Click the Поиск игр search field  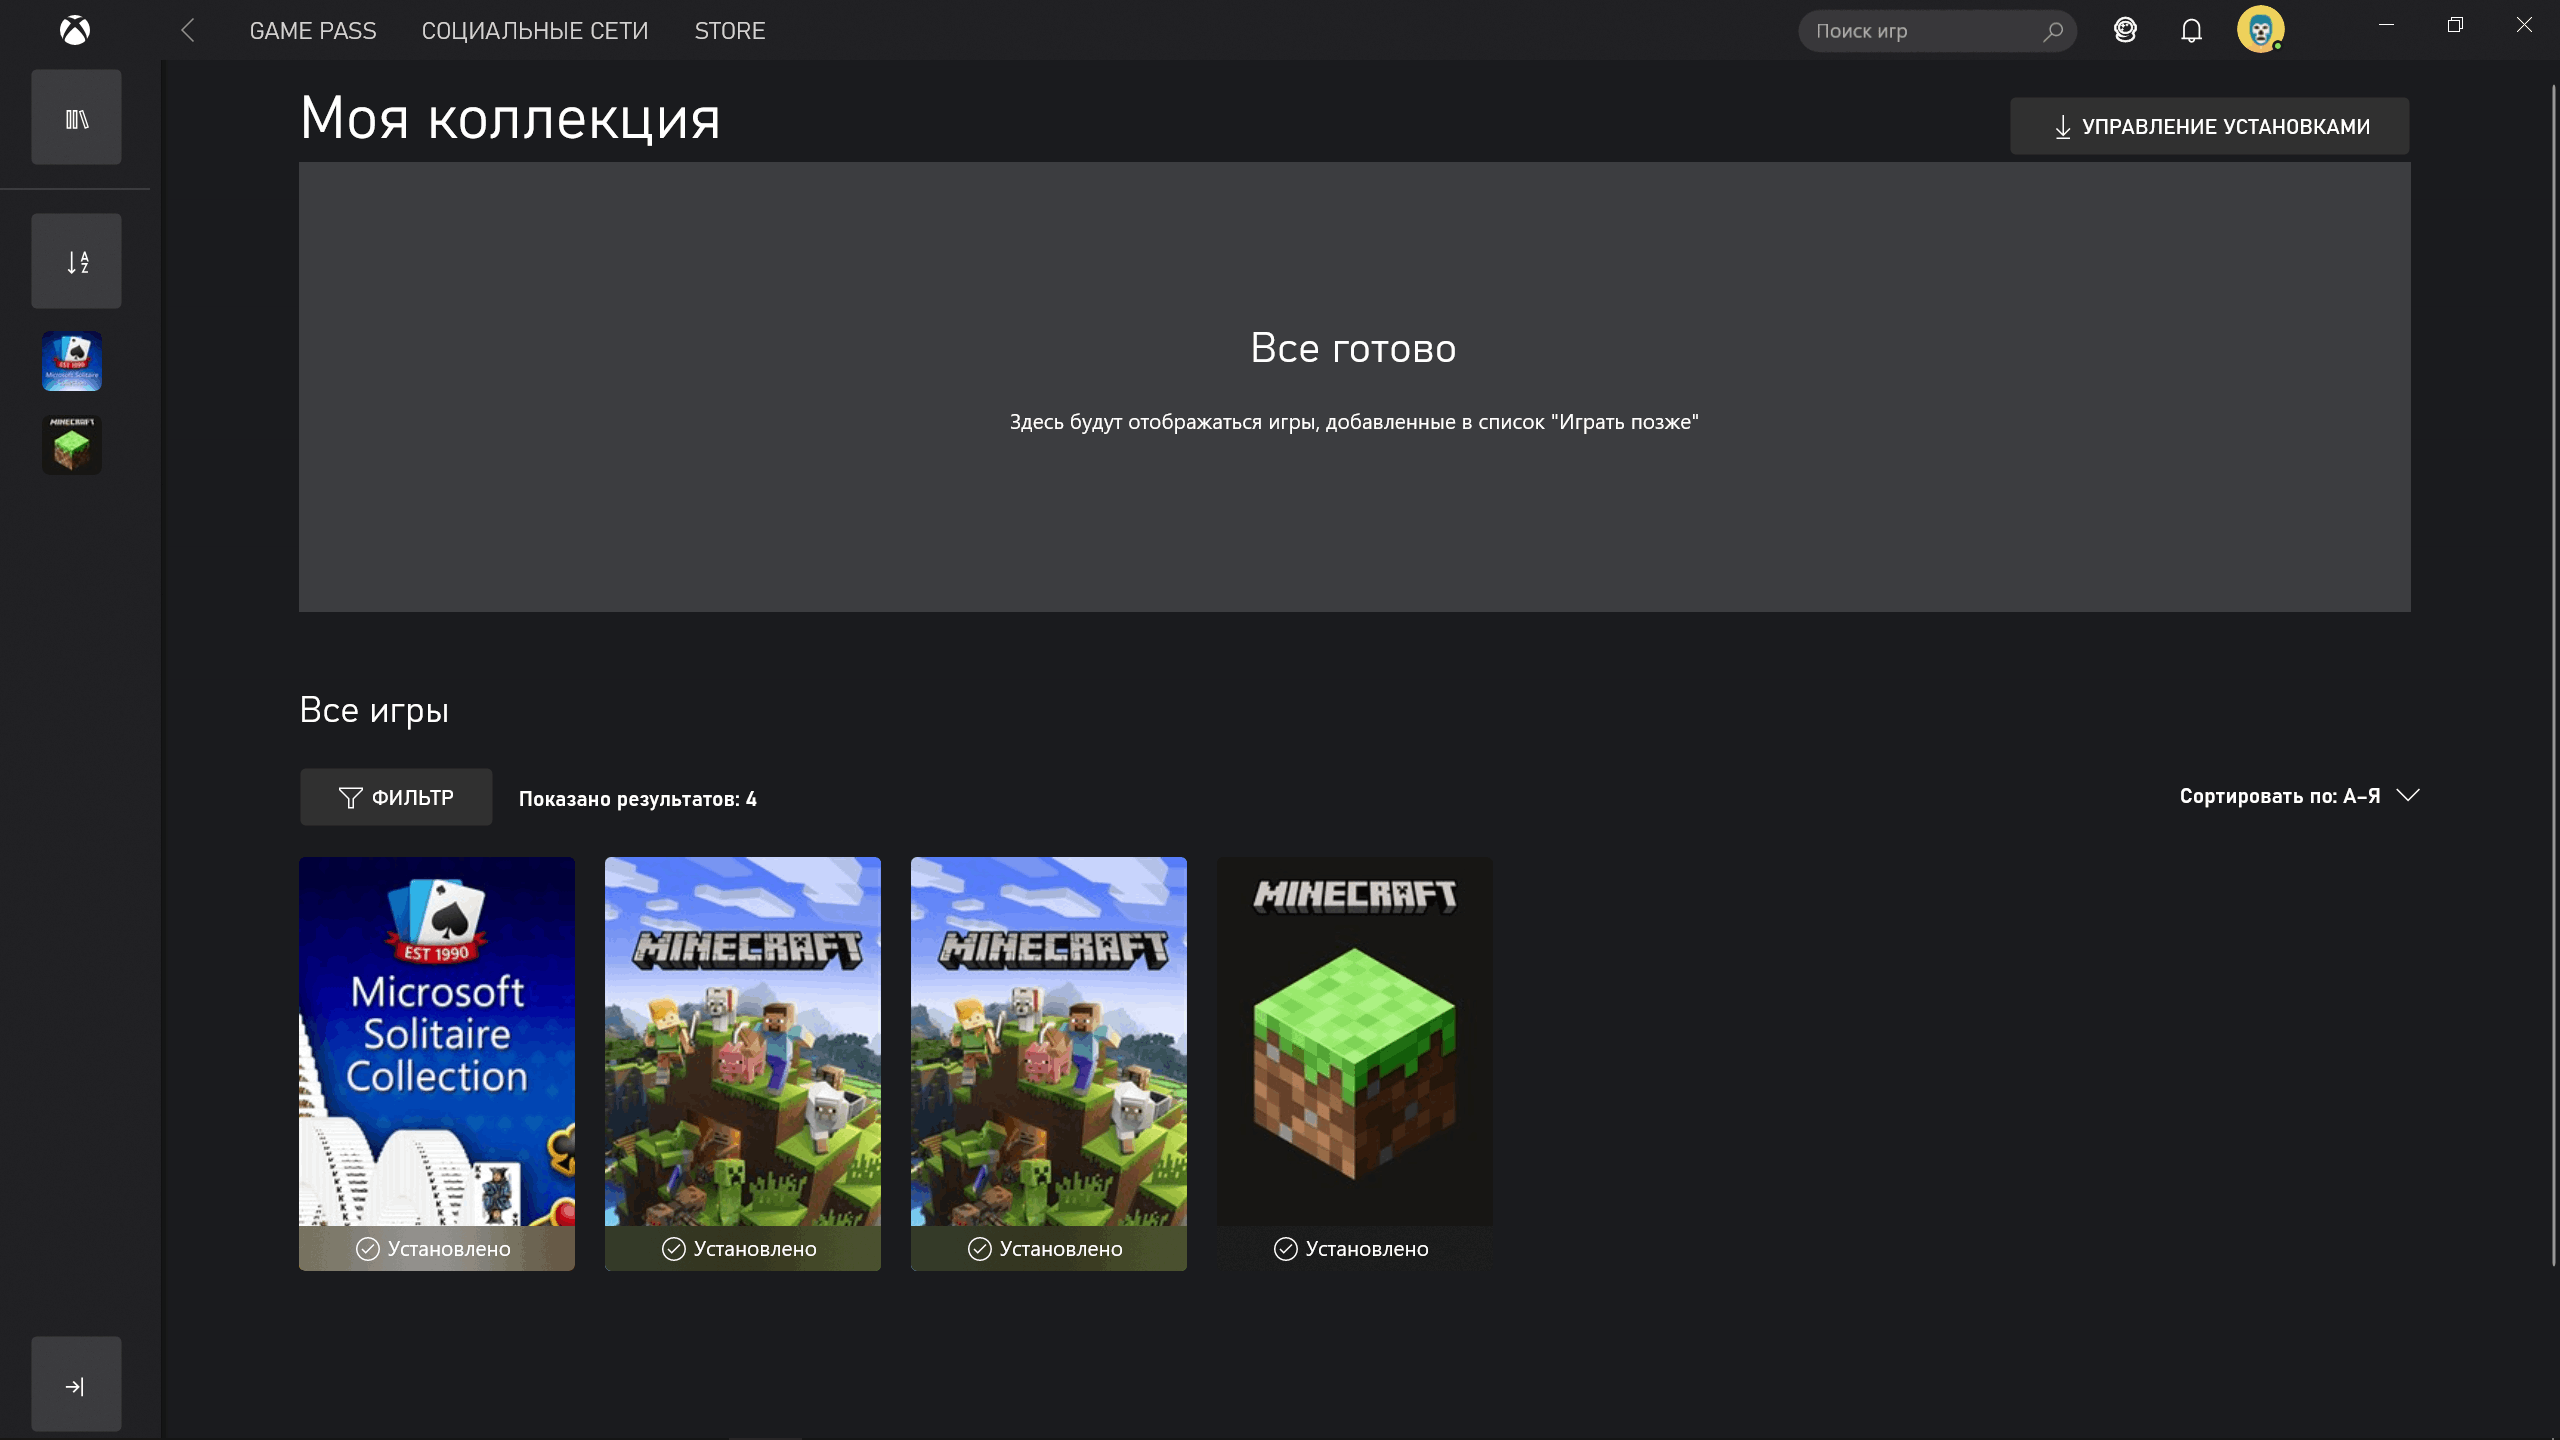coord(1937,31)
